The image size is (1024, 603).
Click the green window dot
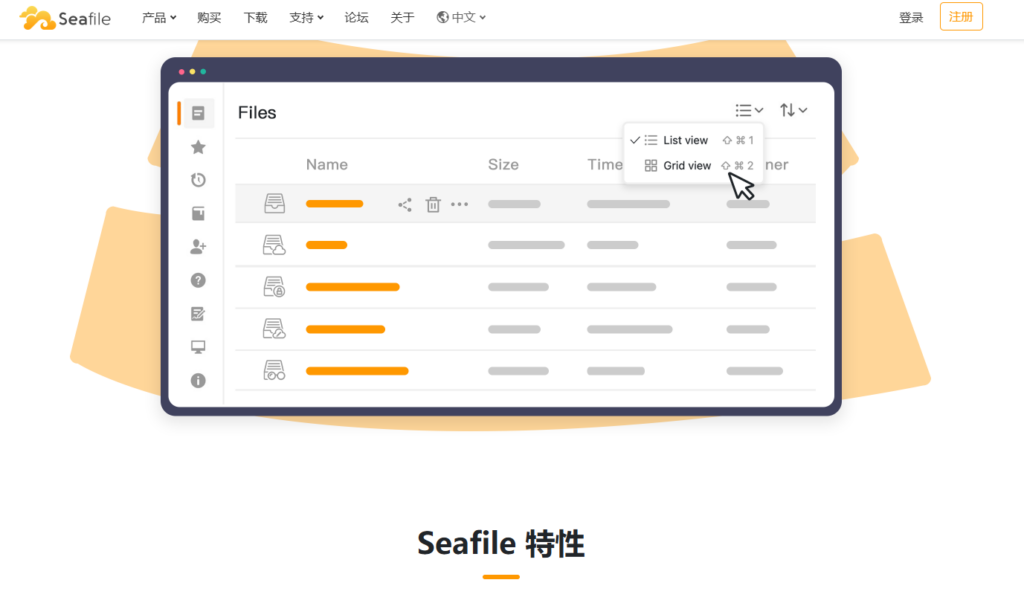203,71
